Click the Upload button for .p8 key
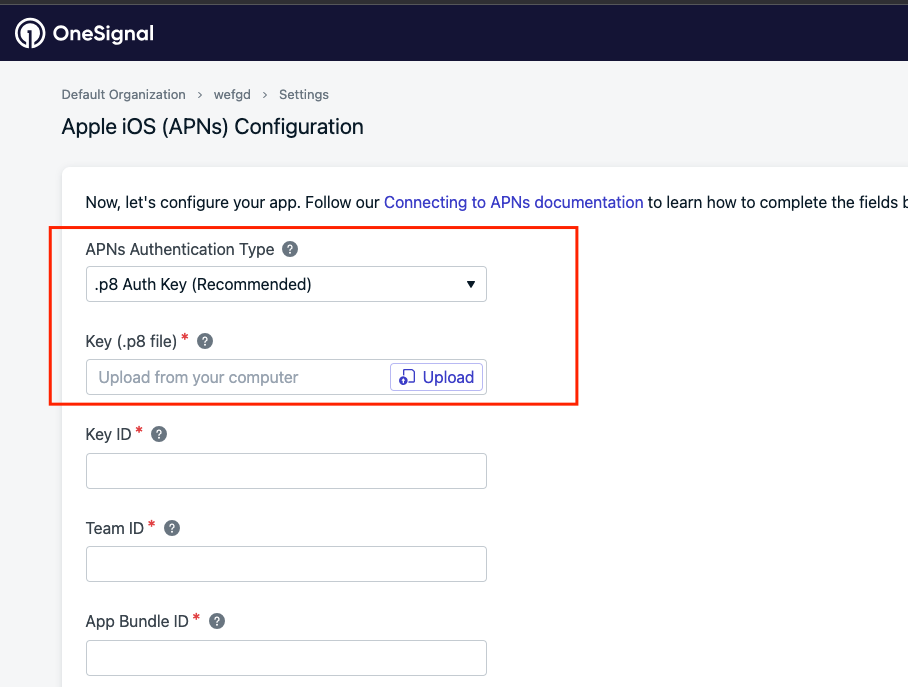The image size is (908, 687). coord(437,377)
